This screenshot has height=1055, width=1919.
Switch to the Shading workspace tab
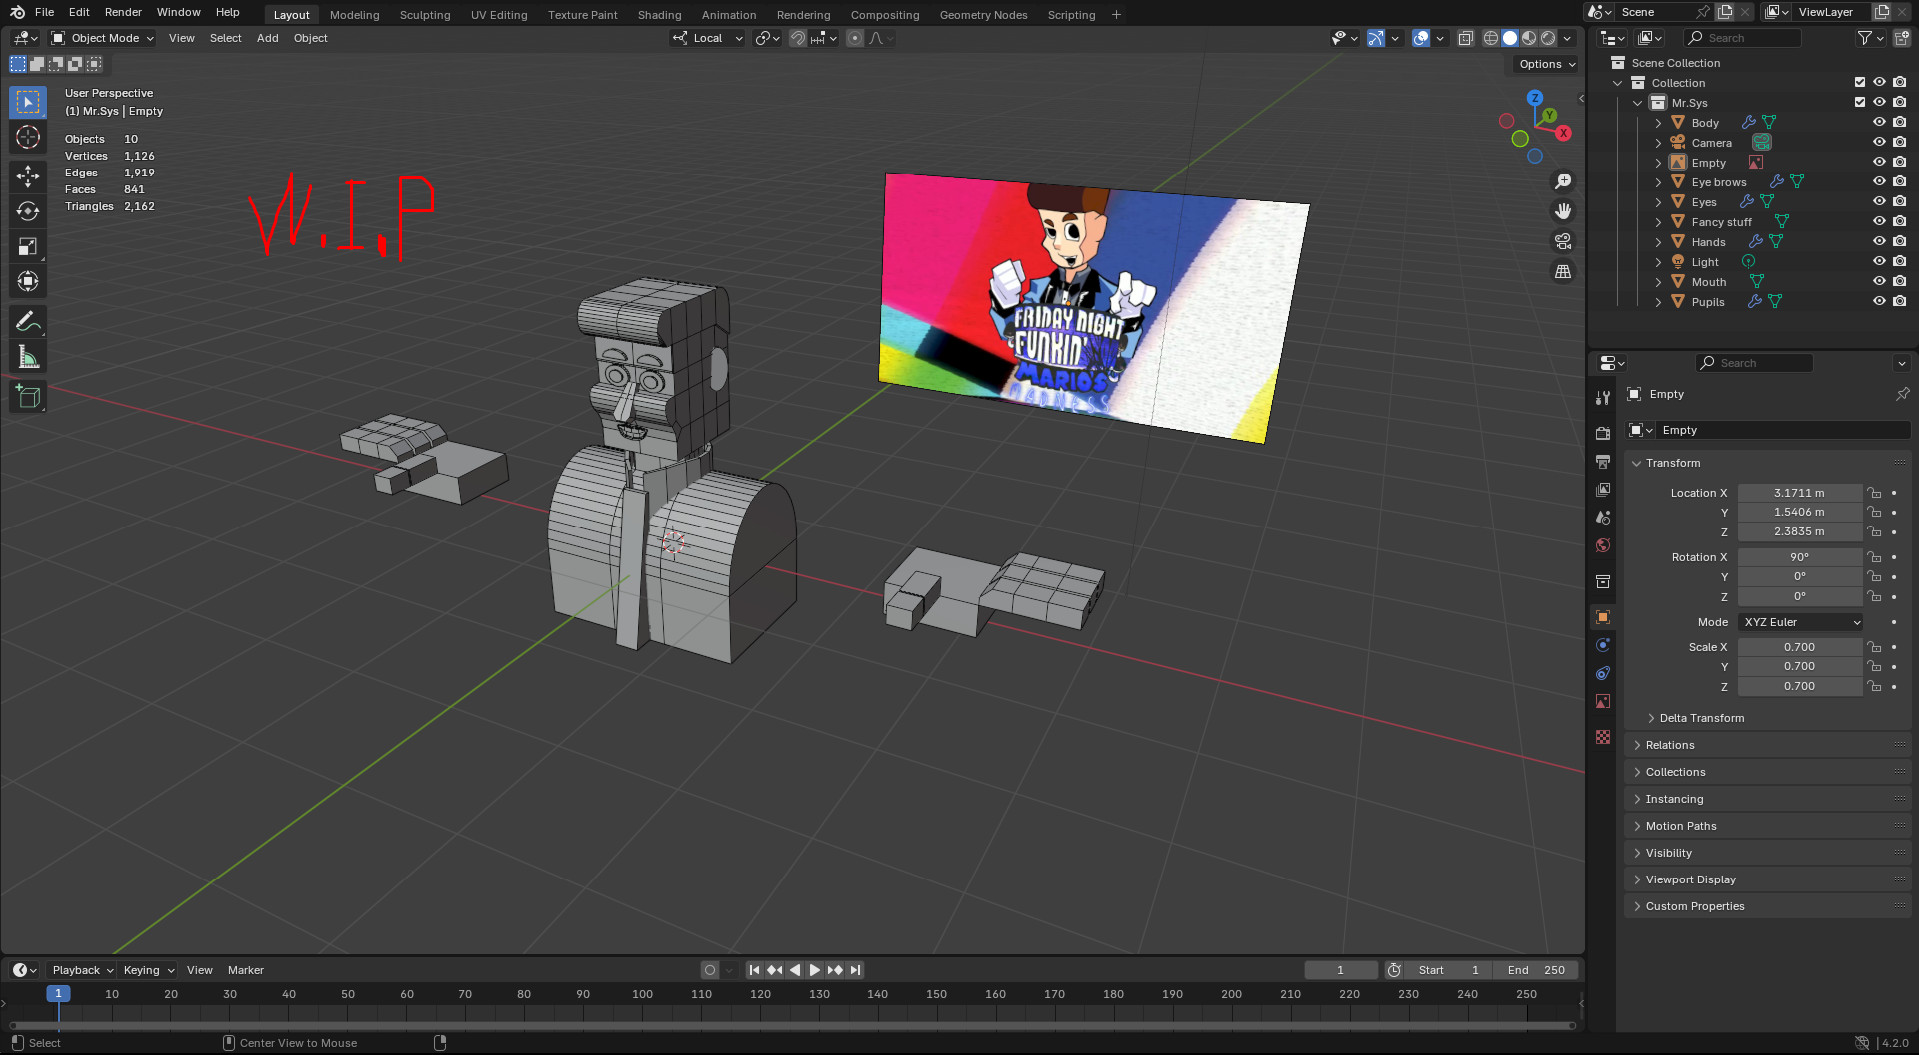click(659, 15)
